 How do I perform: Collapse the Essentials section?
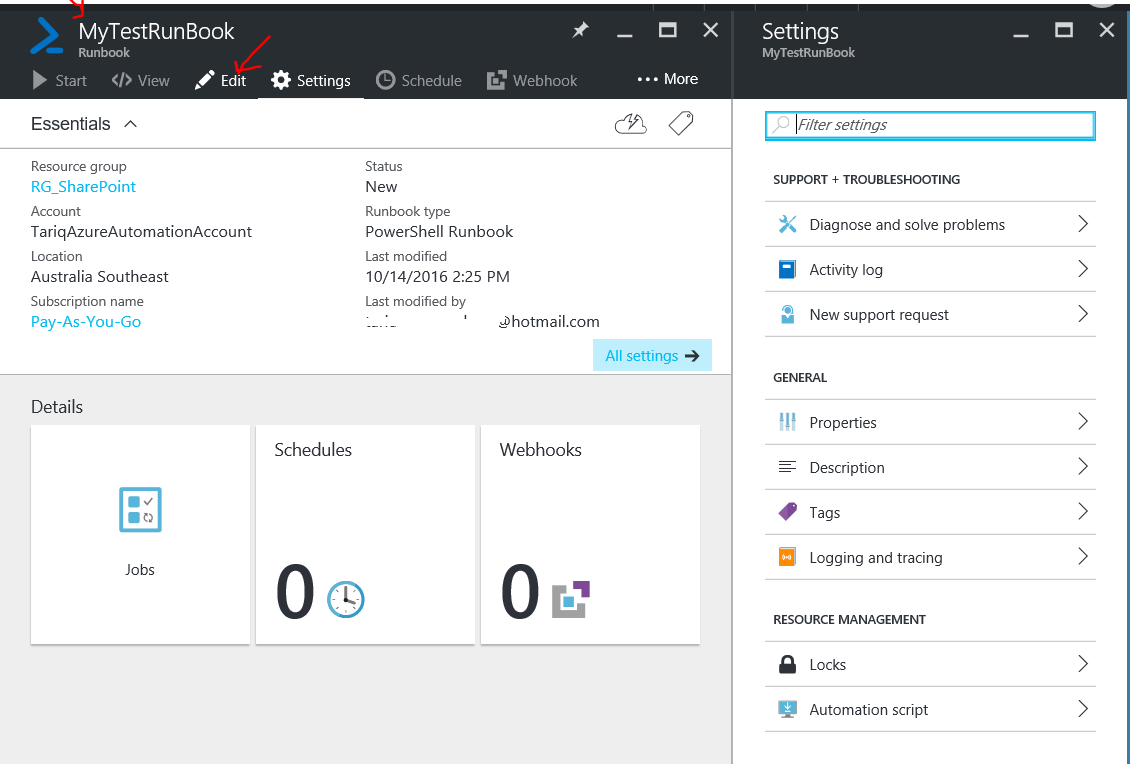[130, 124]
